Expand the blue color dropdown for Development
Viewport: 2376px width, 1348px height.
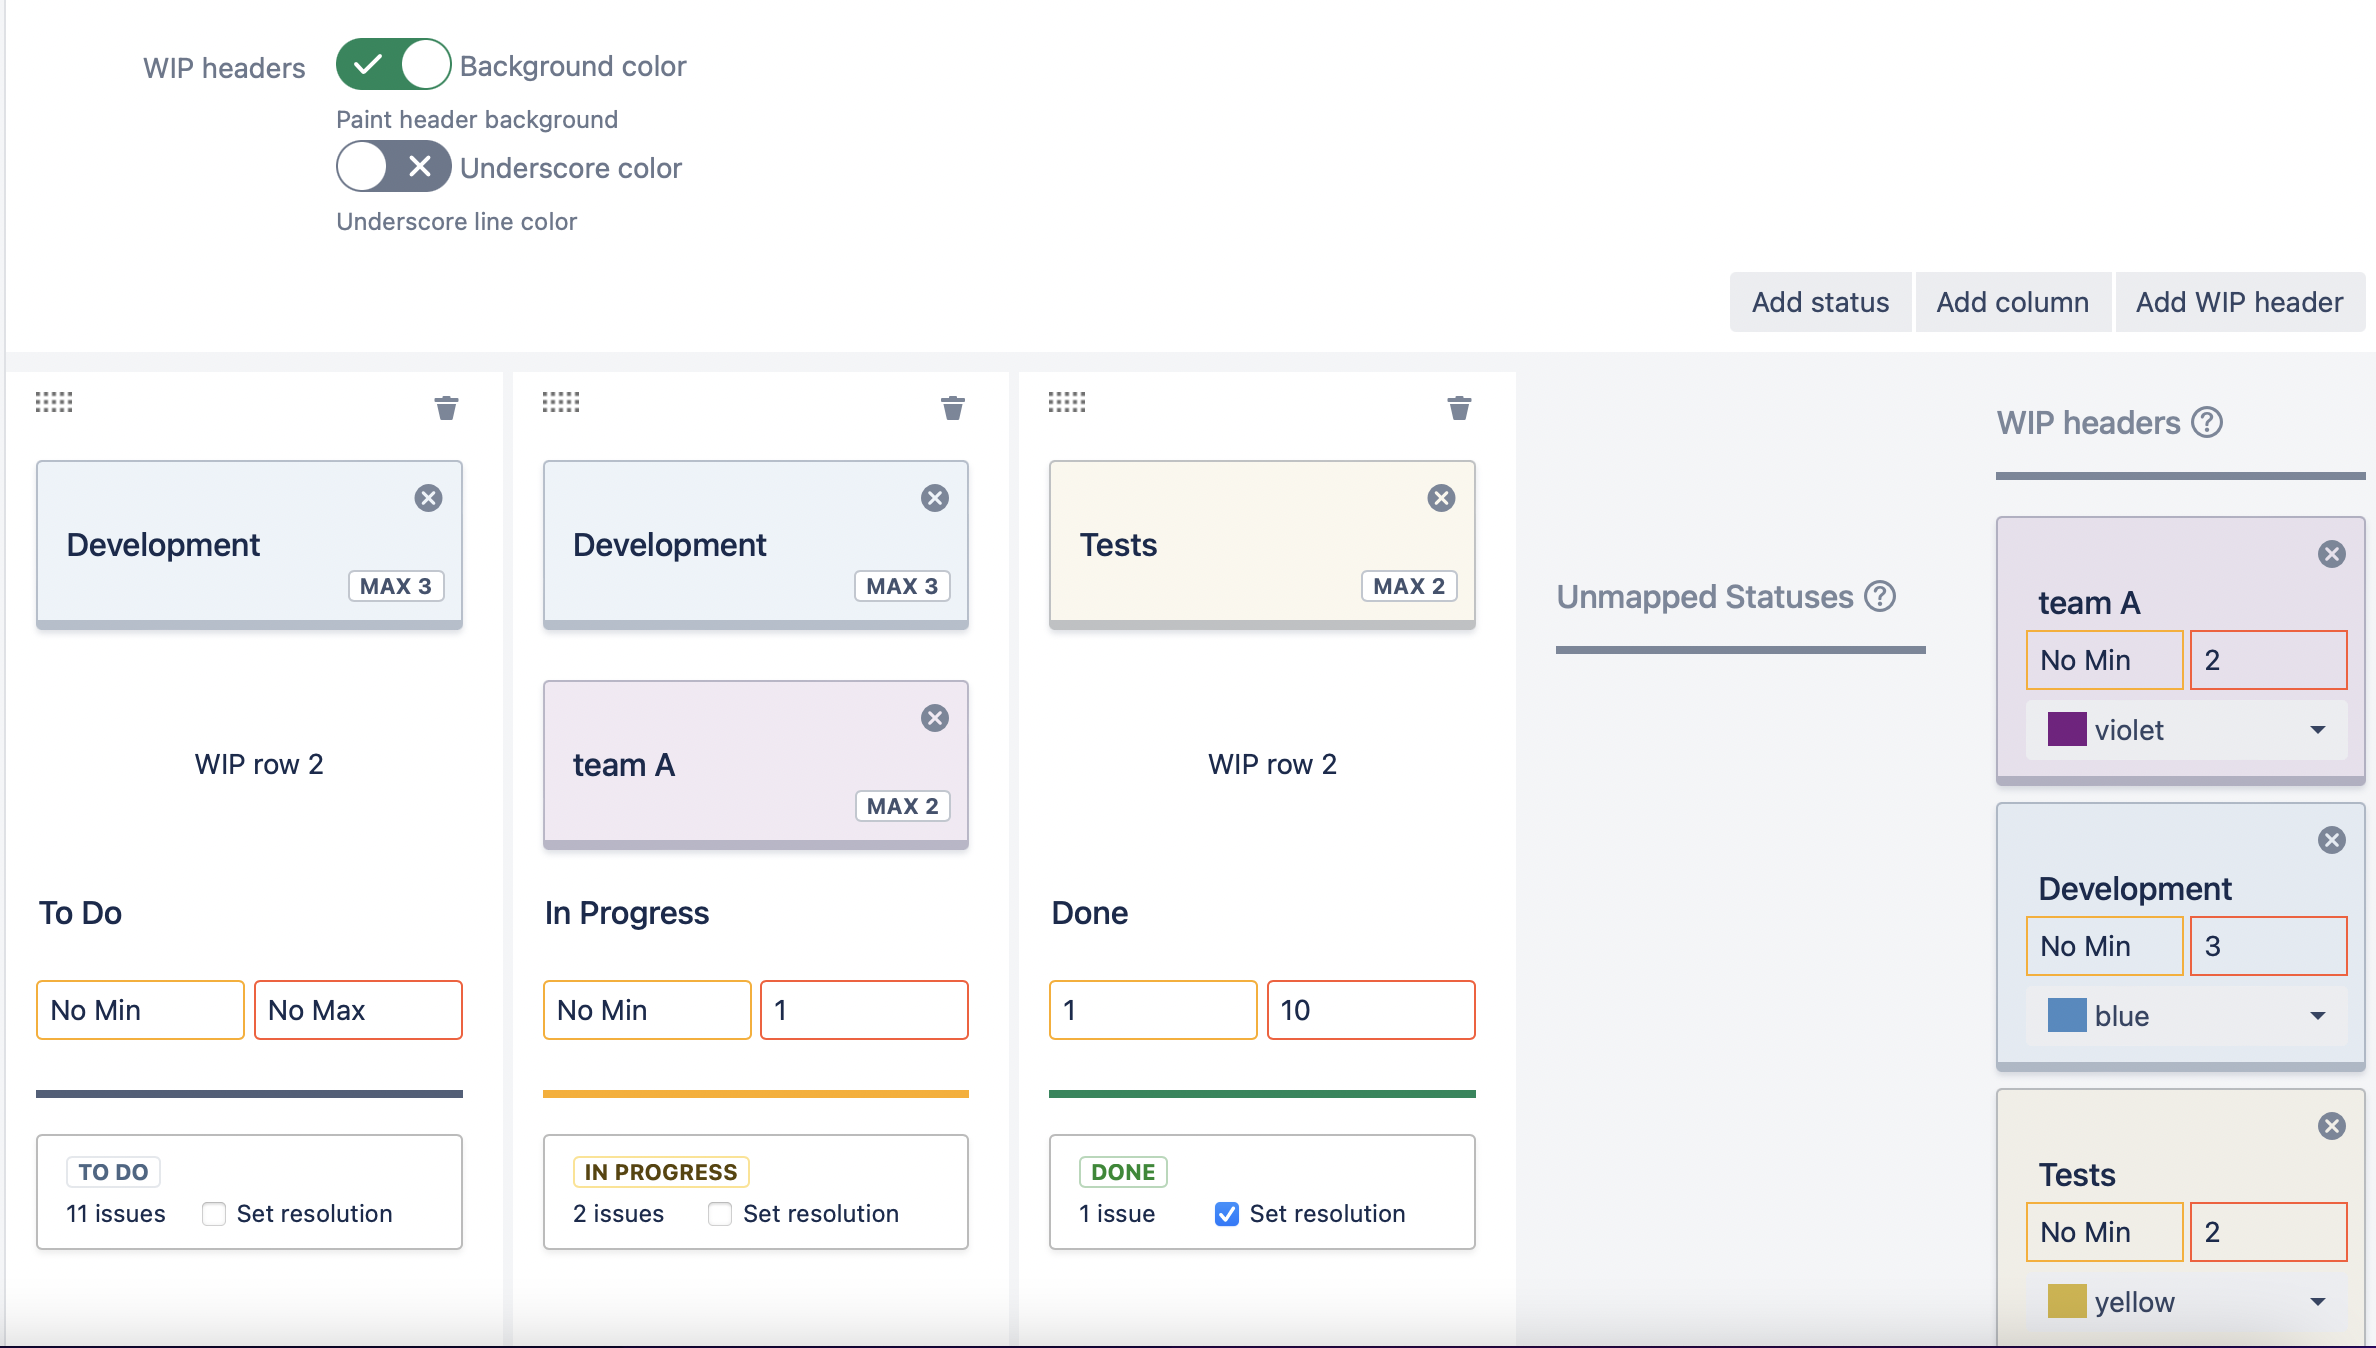2186,1016
